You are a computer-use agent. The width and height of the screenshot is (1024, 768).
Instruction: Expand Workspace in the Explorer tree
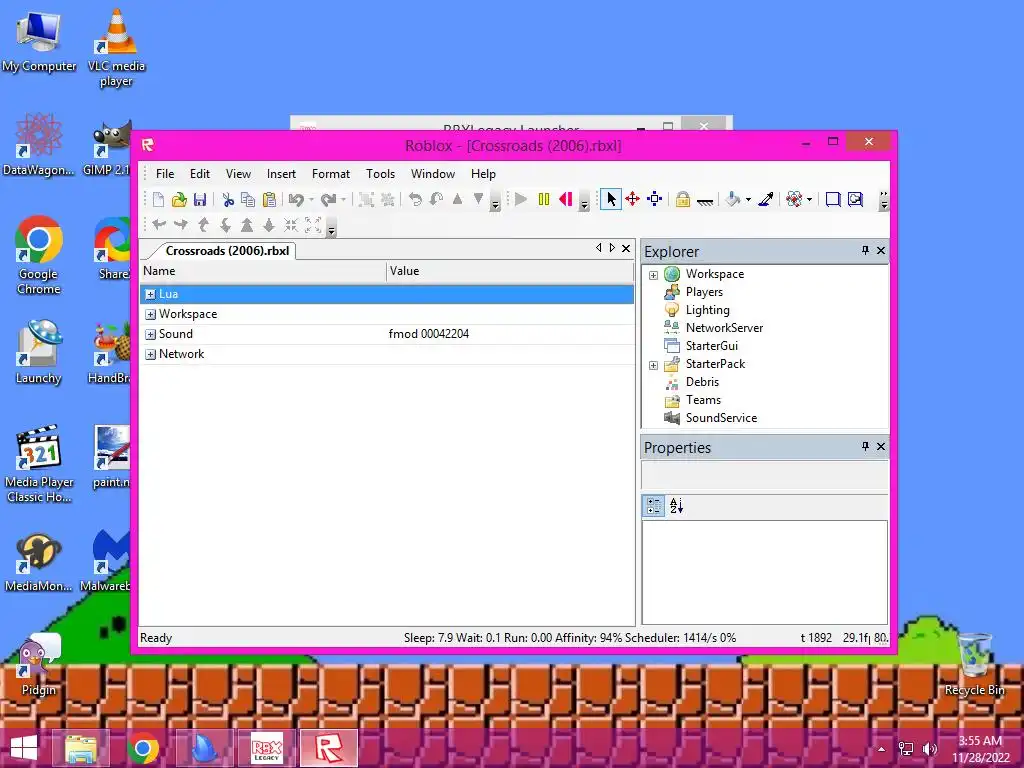tap(653, 275)
